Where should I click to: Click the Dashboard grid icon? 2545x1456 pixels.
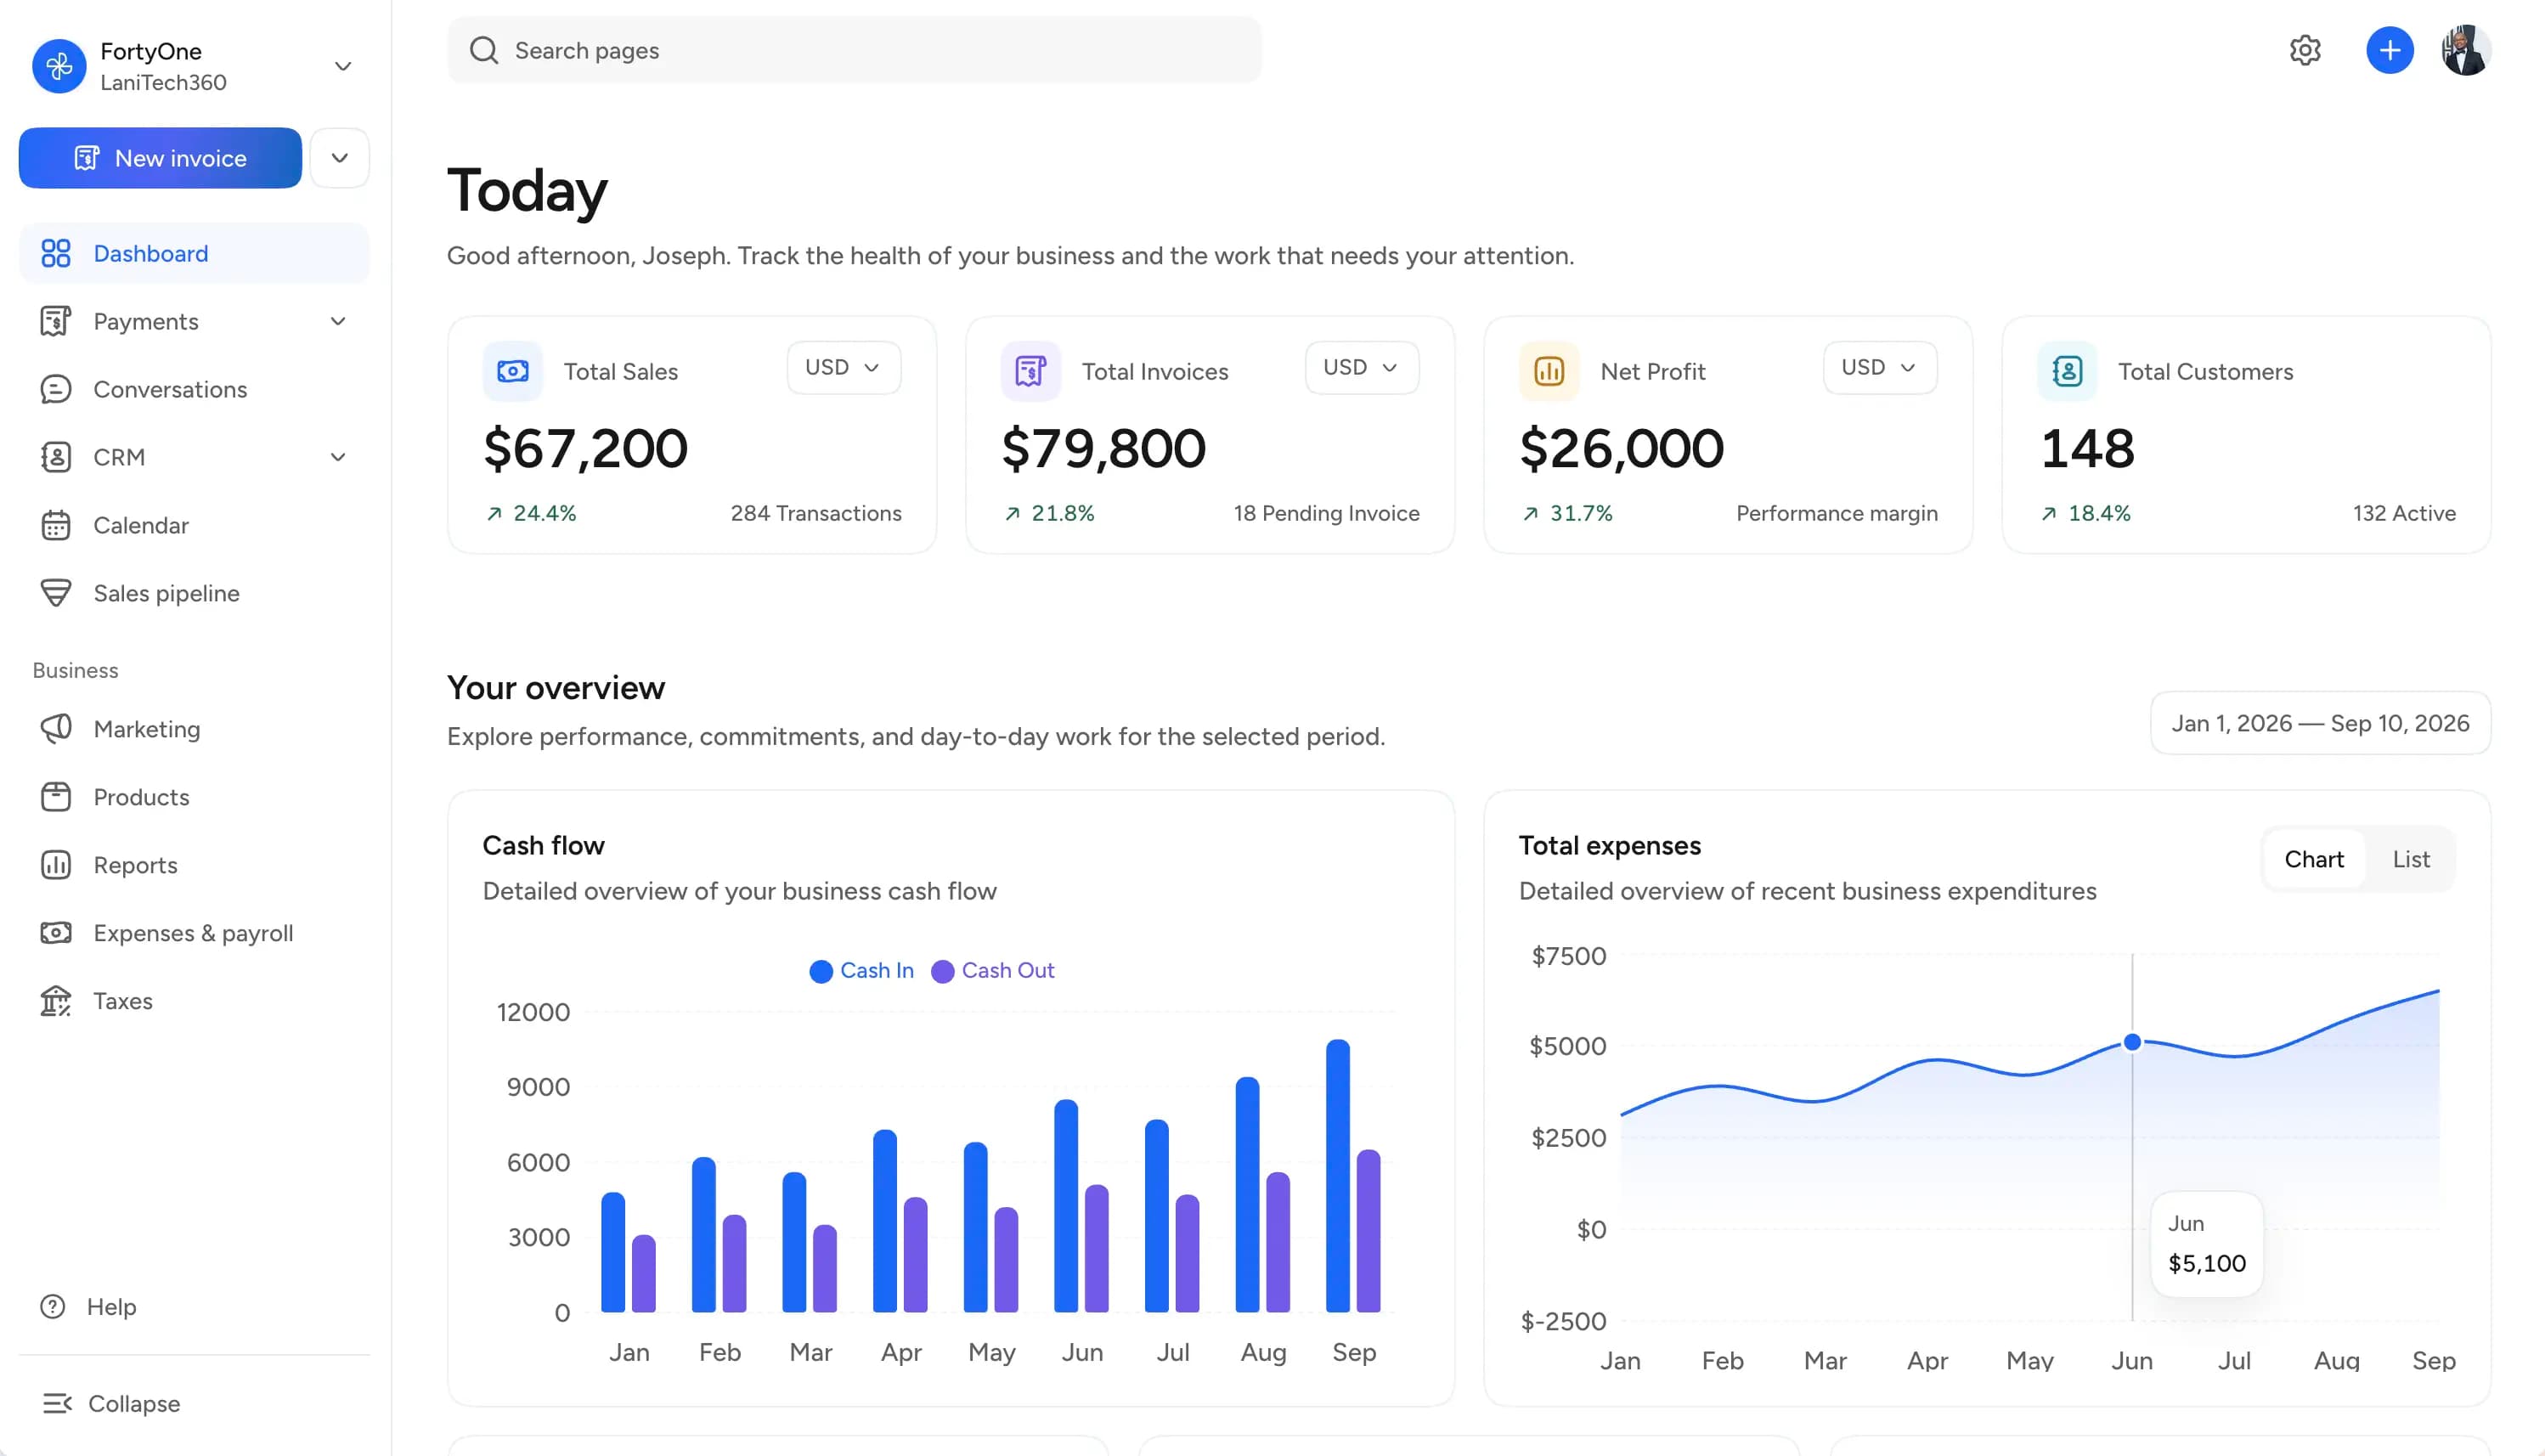click(x=56, y=253)
